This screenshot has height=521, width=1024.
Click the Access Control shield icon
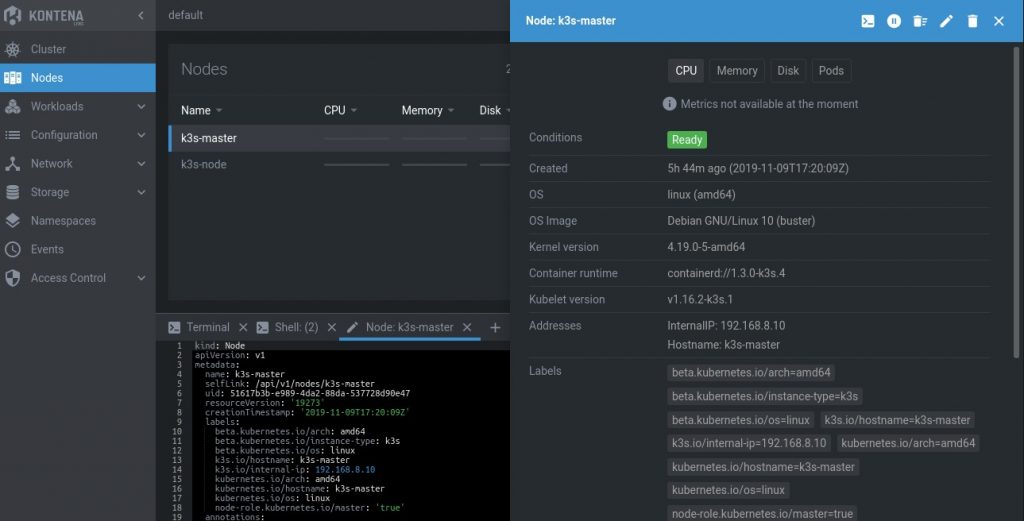pyautogui.click(x=12, y=278)
